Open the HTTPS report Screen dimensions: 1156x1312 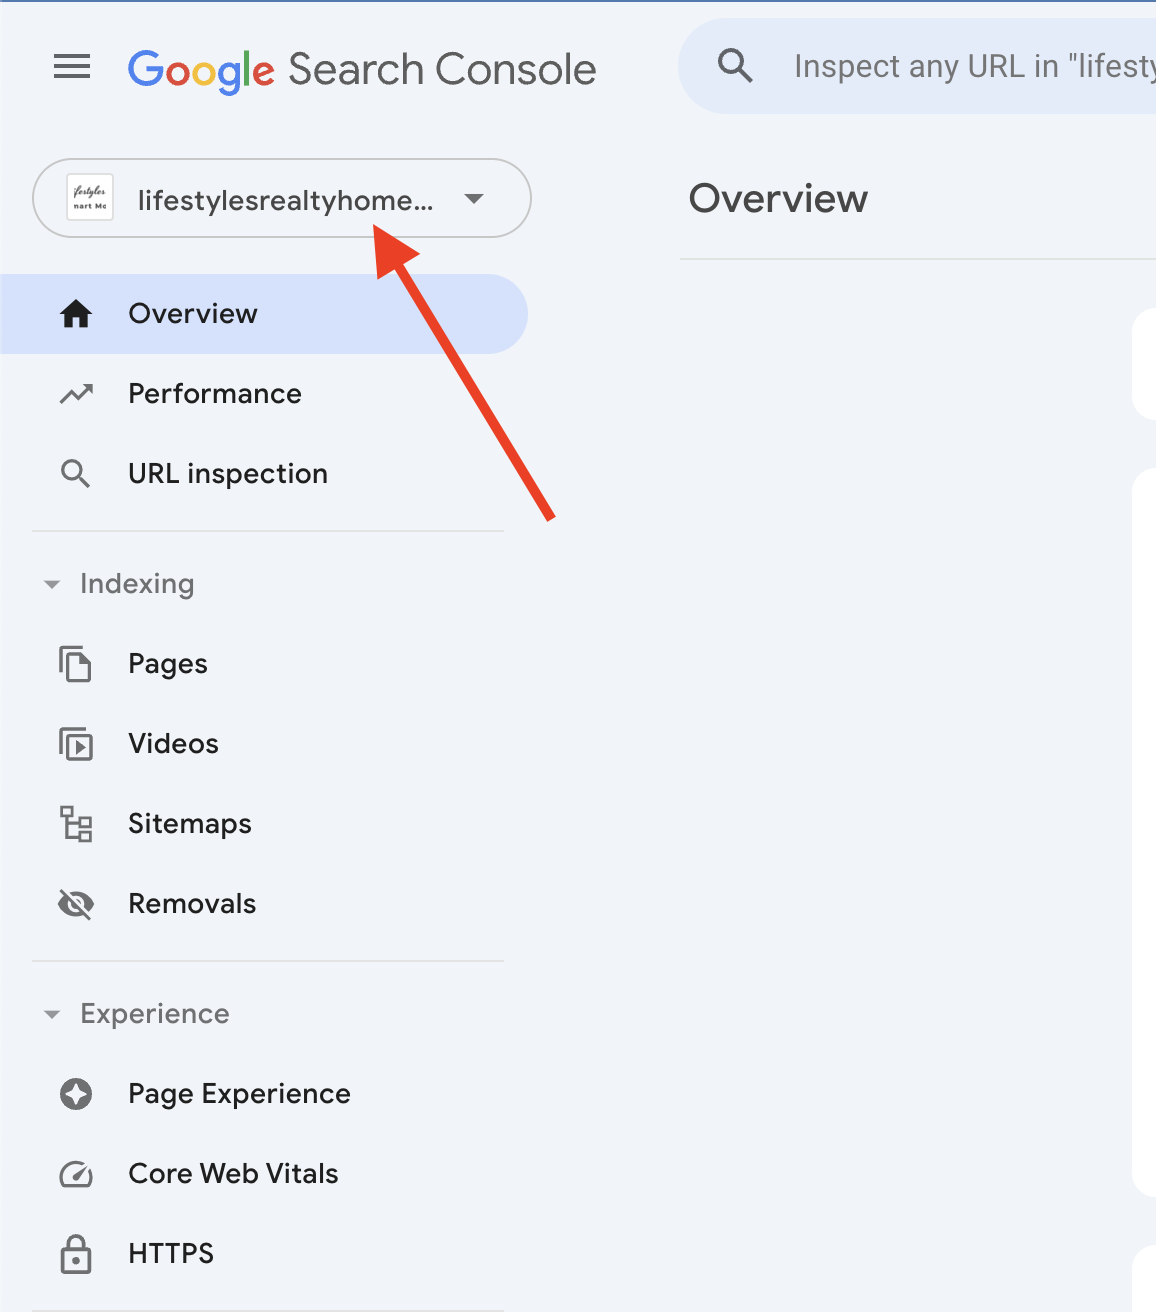click(x=264, y=1254)
